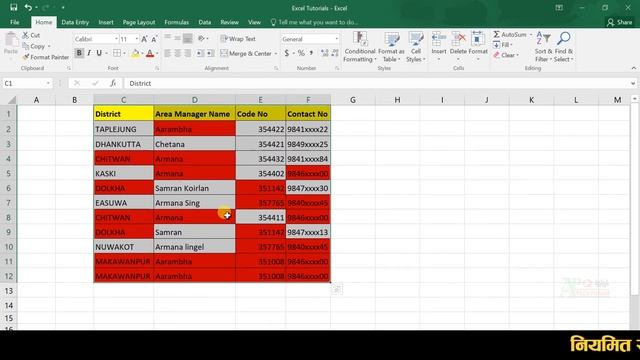This screenshot has width=640, height=360.
Task: Apply accounting number format
Action: tap(287, 53)
